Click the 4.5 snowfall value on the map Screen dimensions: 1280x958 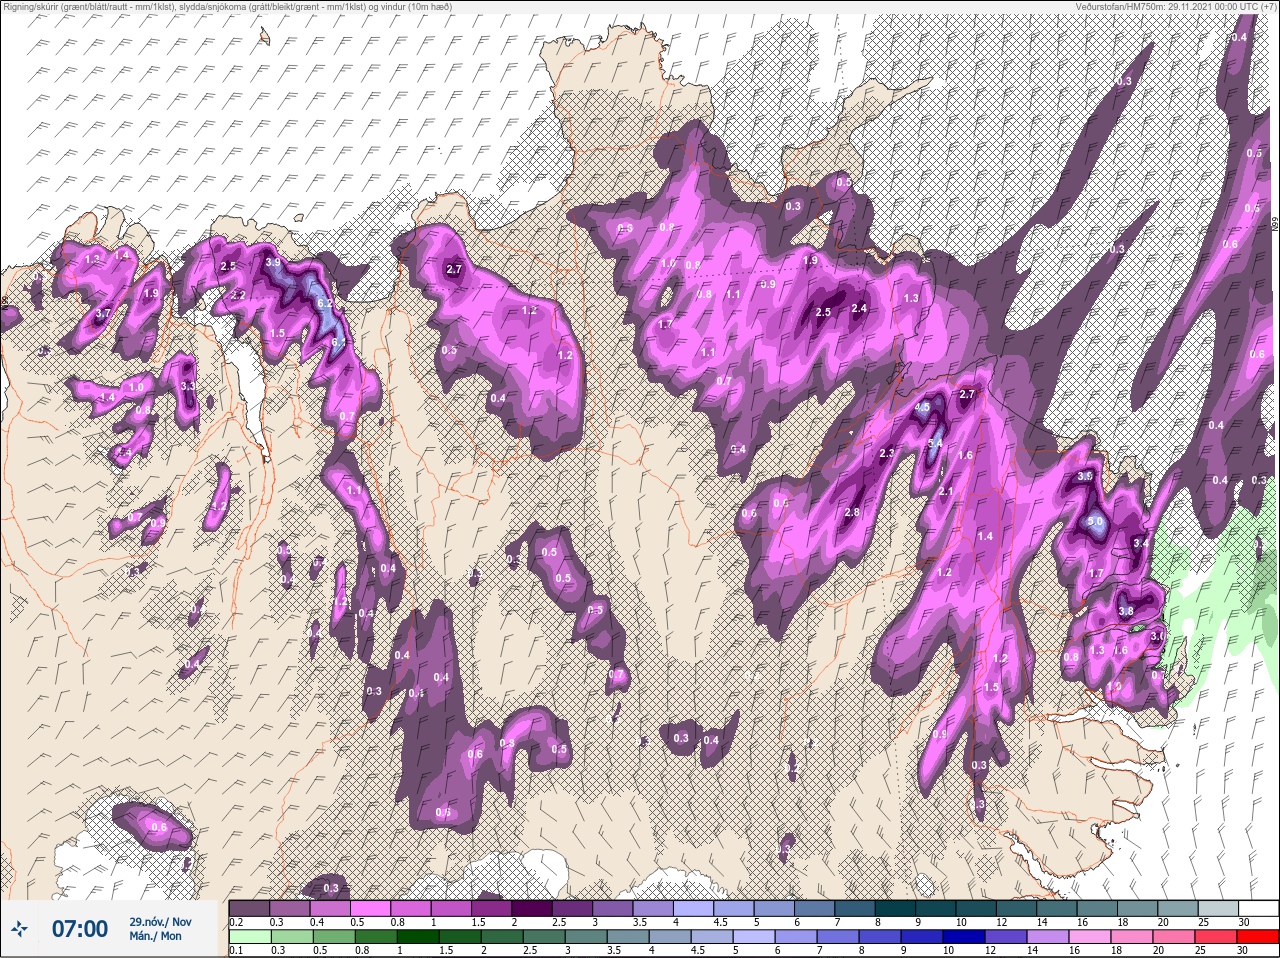coord(922,407)
